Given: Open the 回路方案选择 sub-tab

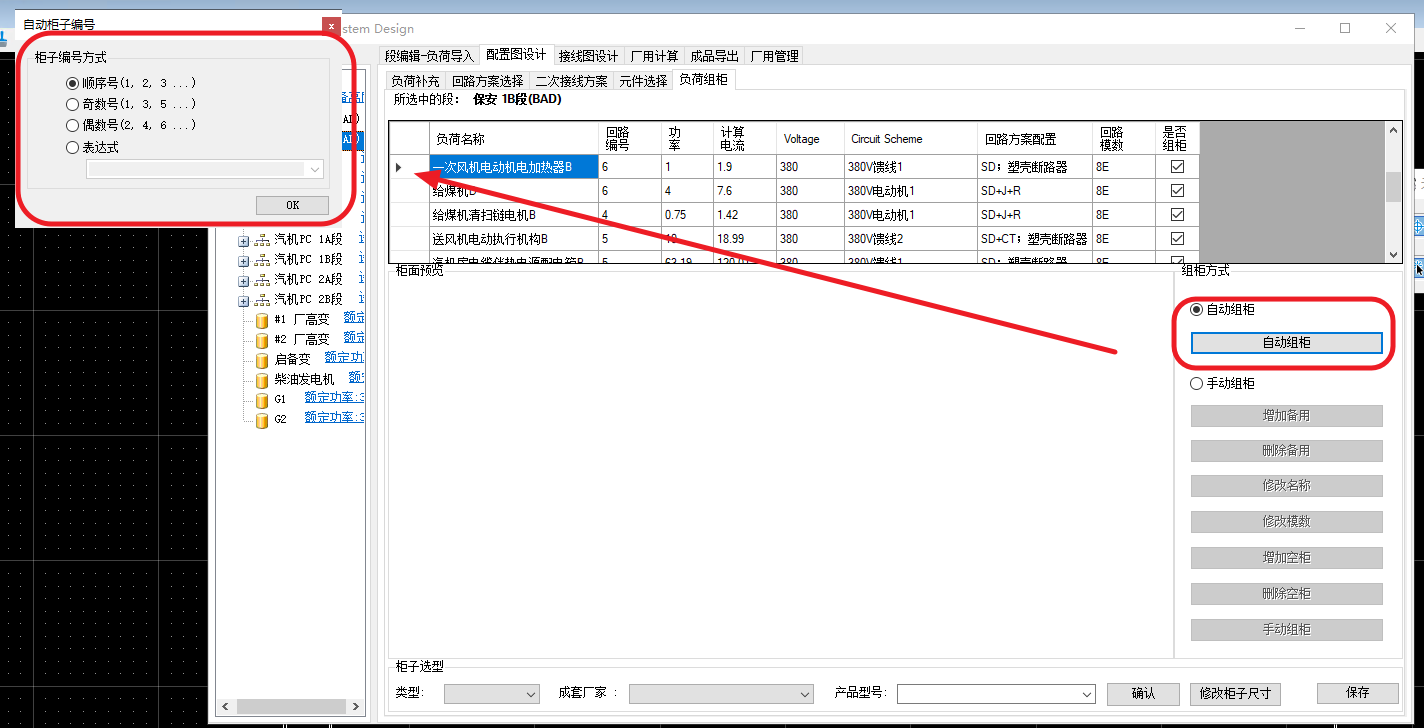Looking at the screenshot, I should click(x=488, y=81).
